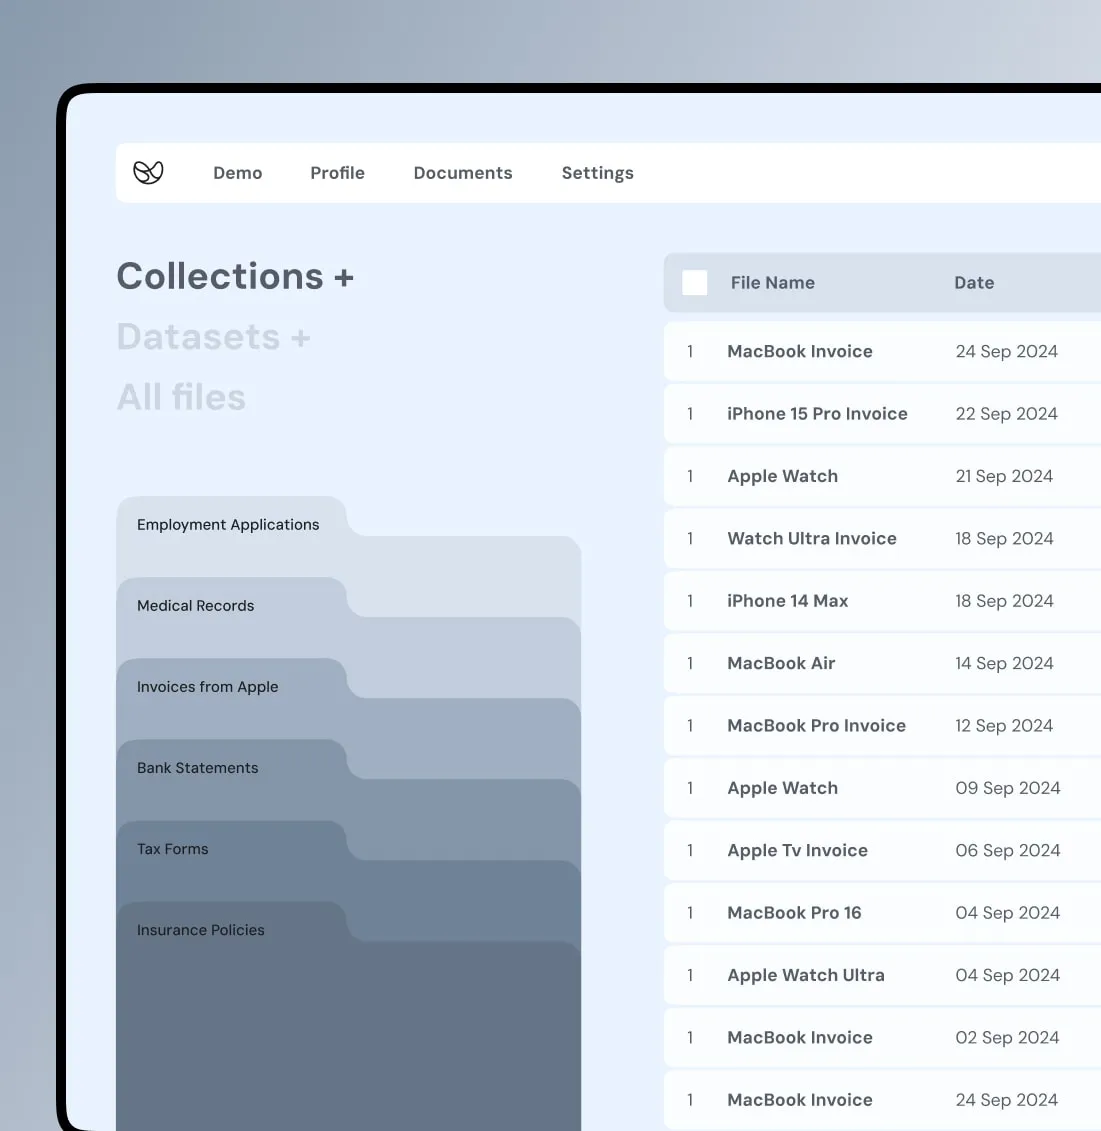
Task: Tick the select-all checkbox in table header
Action: pos(694,283)
